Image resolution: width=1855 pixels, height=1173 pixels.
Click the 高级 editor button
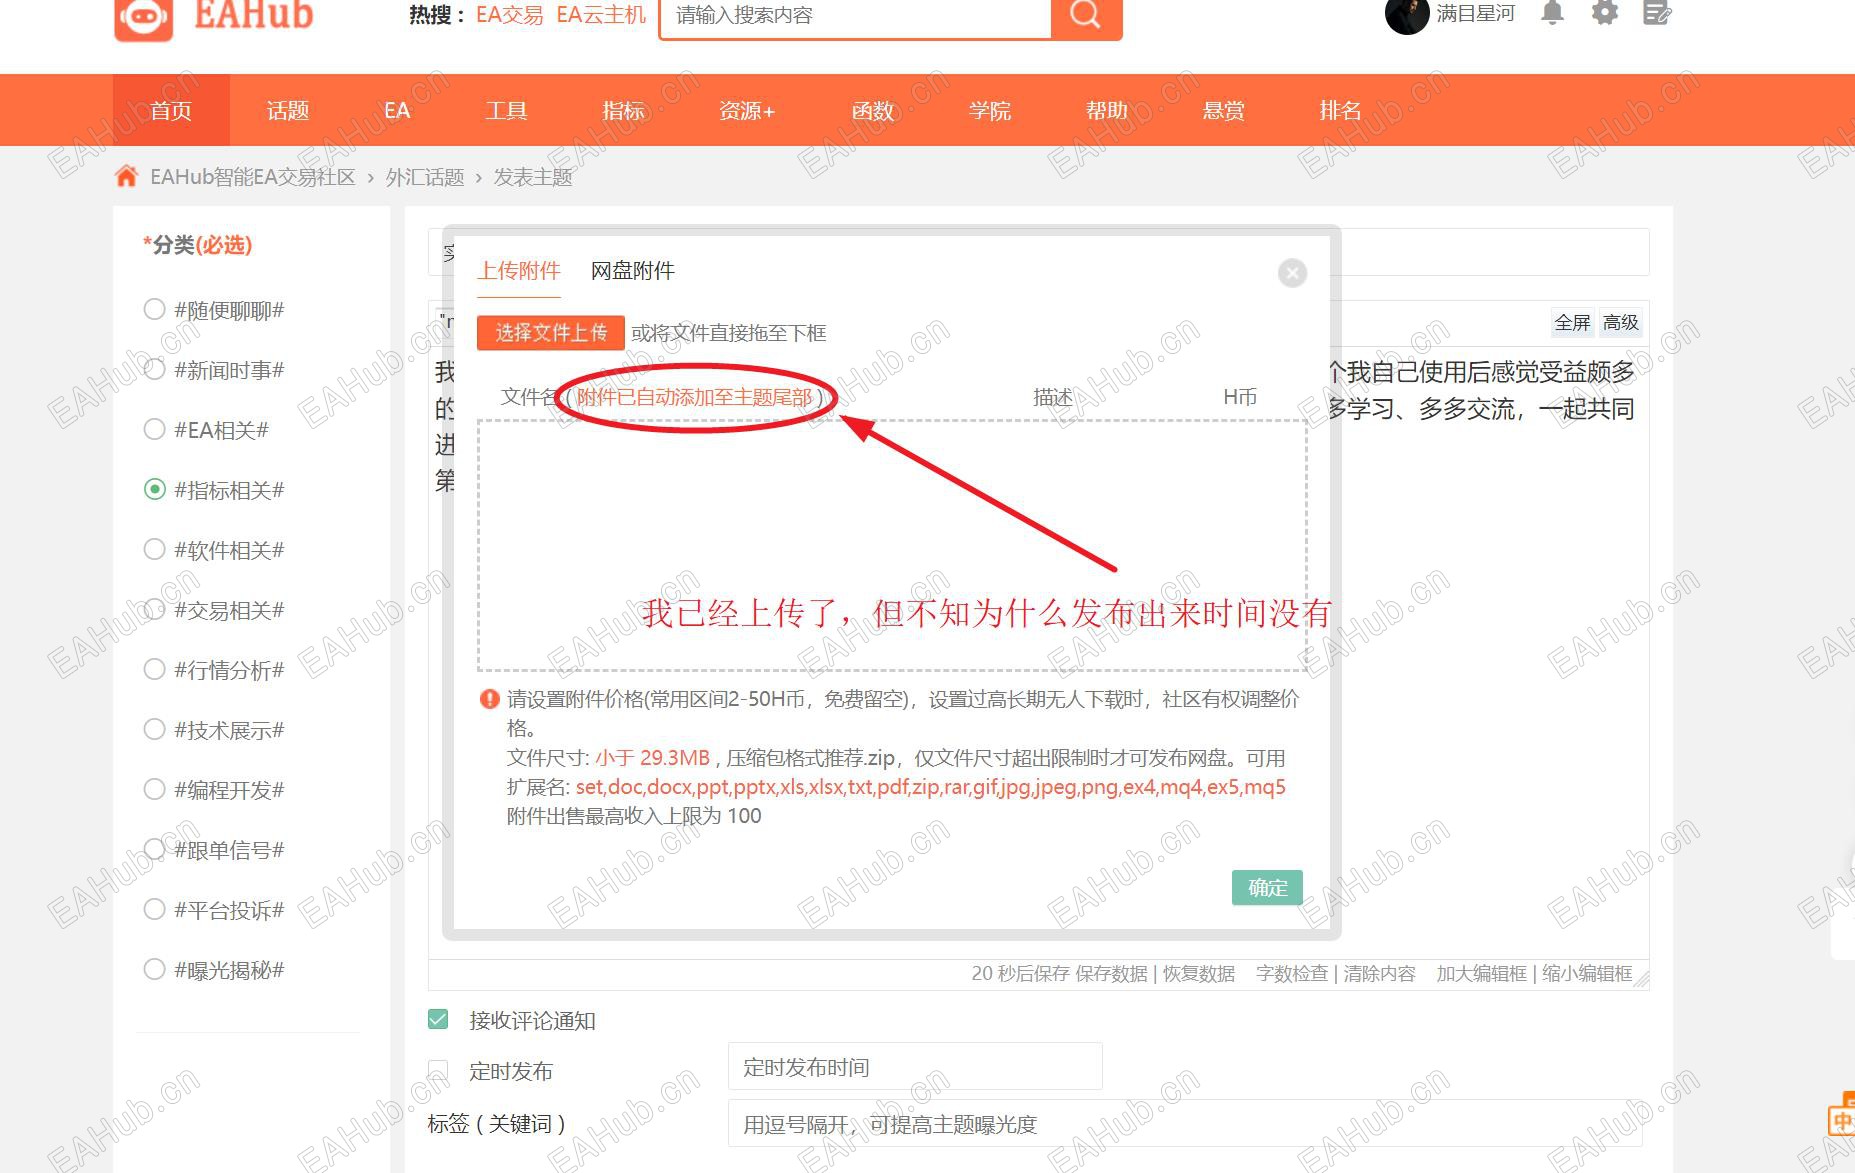(1620, 322)
